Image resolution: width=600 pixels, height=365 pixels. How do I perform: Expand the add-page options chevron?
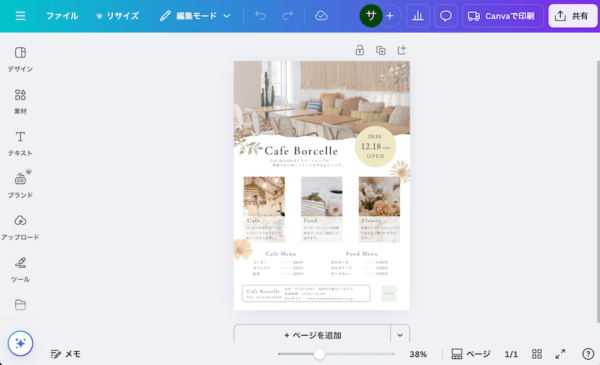(400, 335)
